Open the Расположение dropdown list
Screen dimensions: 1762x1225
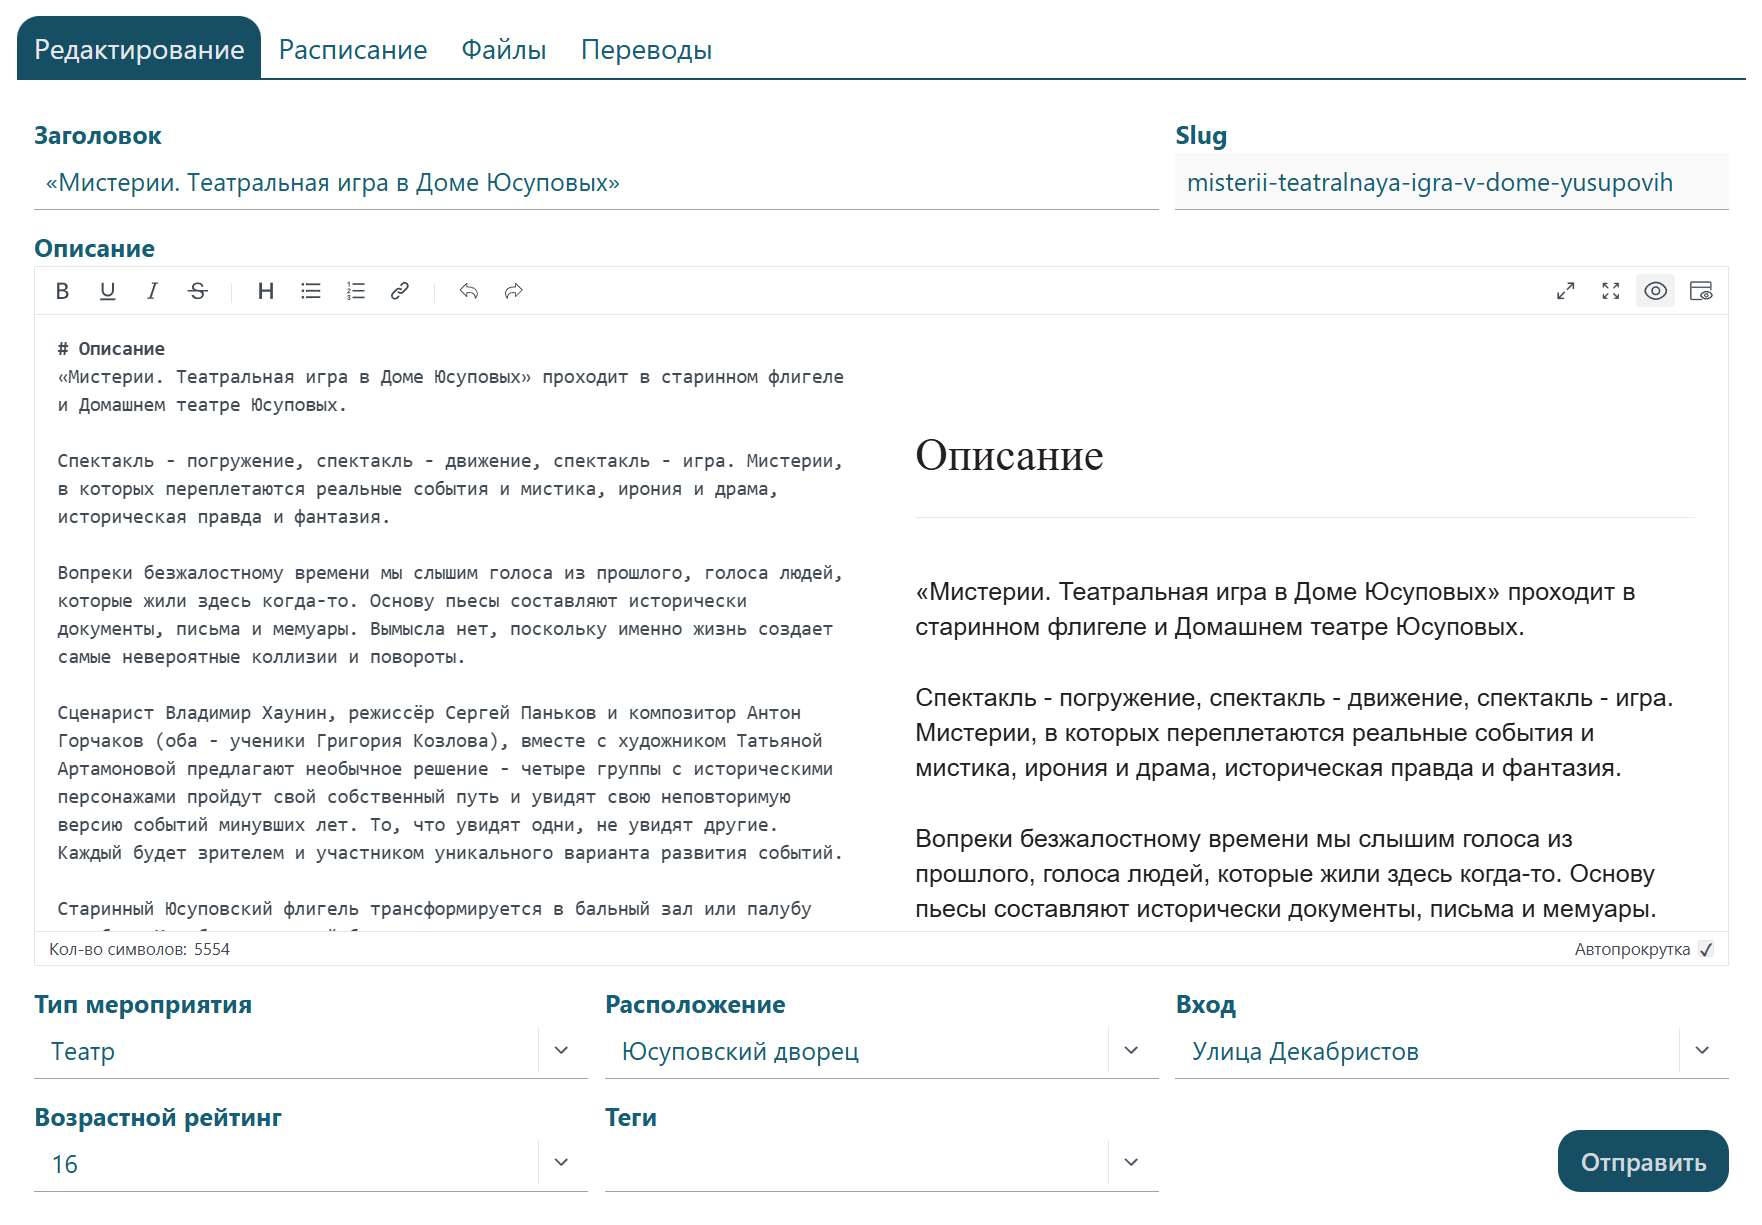tap(1131, 1051)
